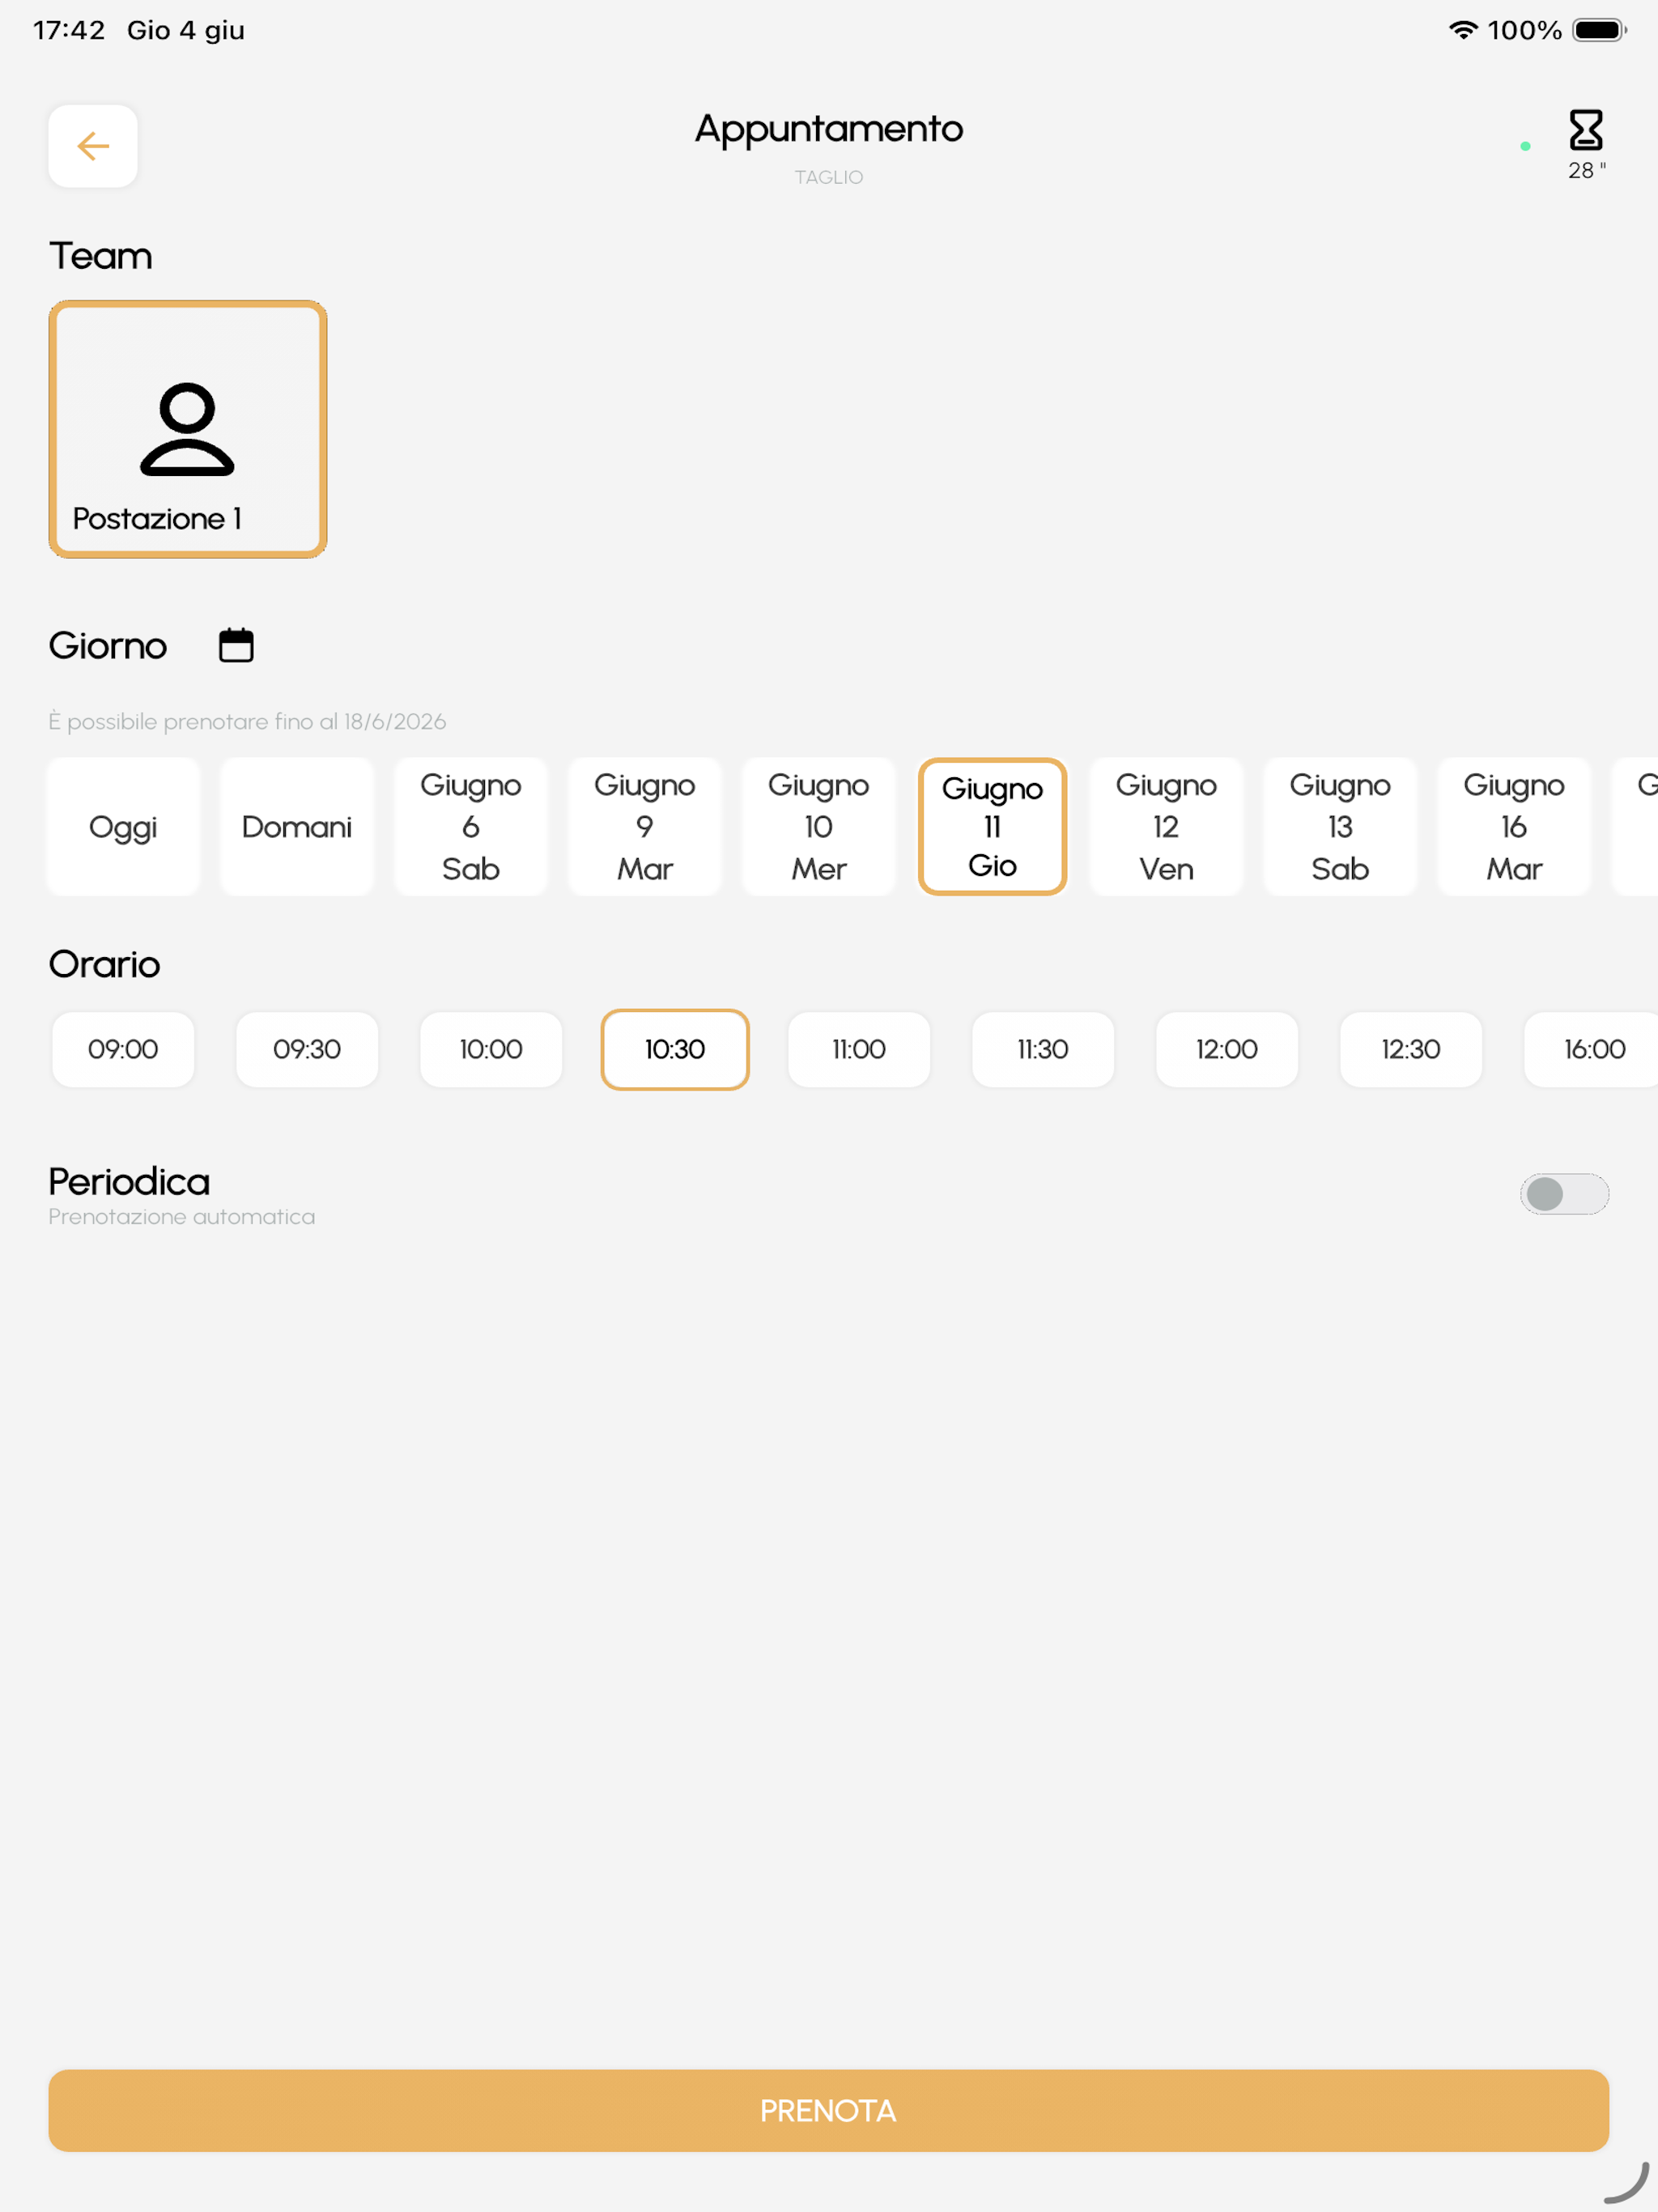Open the calendar picker next to Giorno

click(x=236, y=645)
